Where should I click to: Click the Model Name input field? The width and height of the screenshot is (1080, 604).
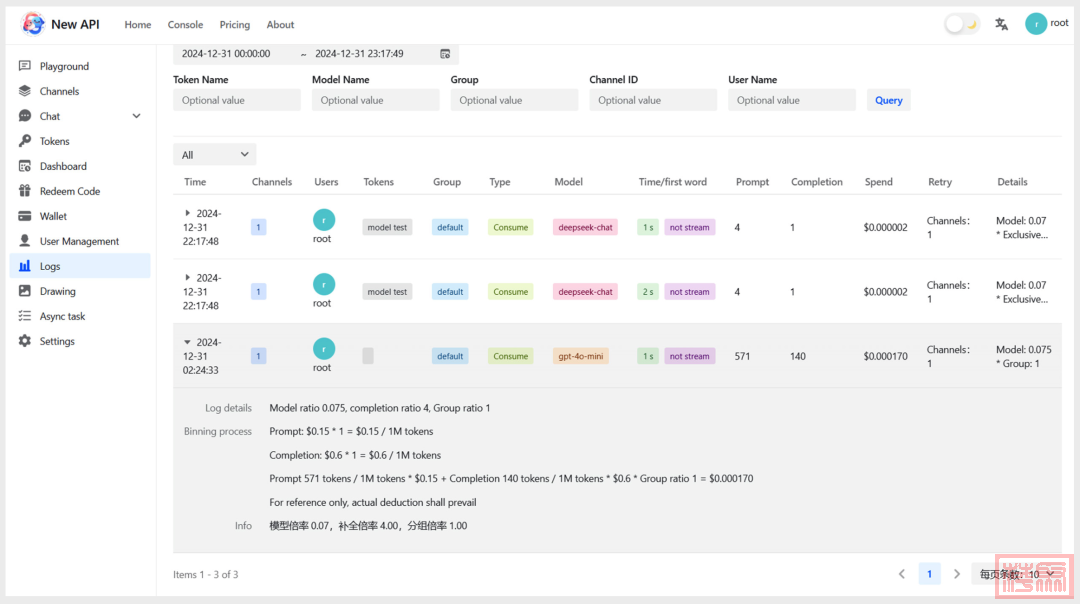(x=375, y=100)
